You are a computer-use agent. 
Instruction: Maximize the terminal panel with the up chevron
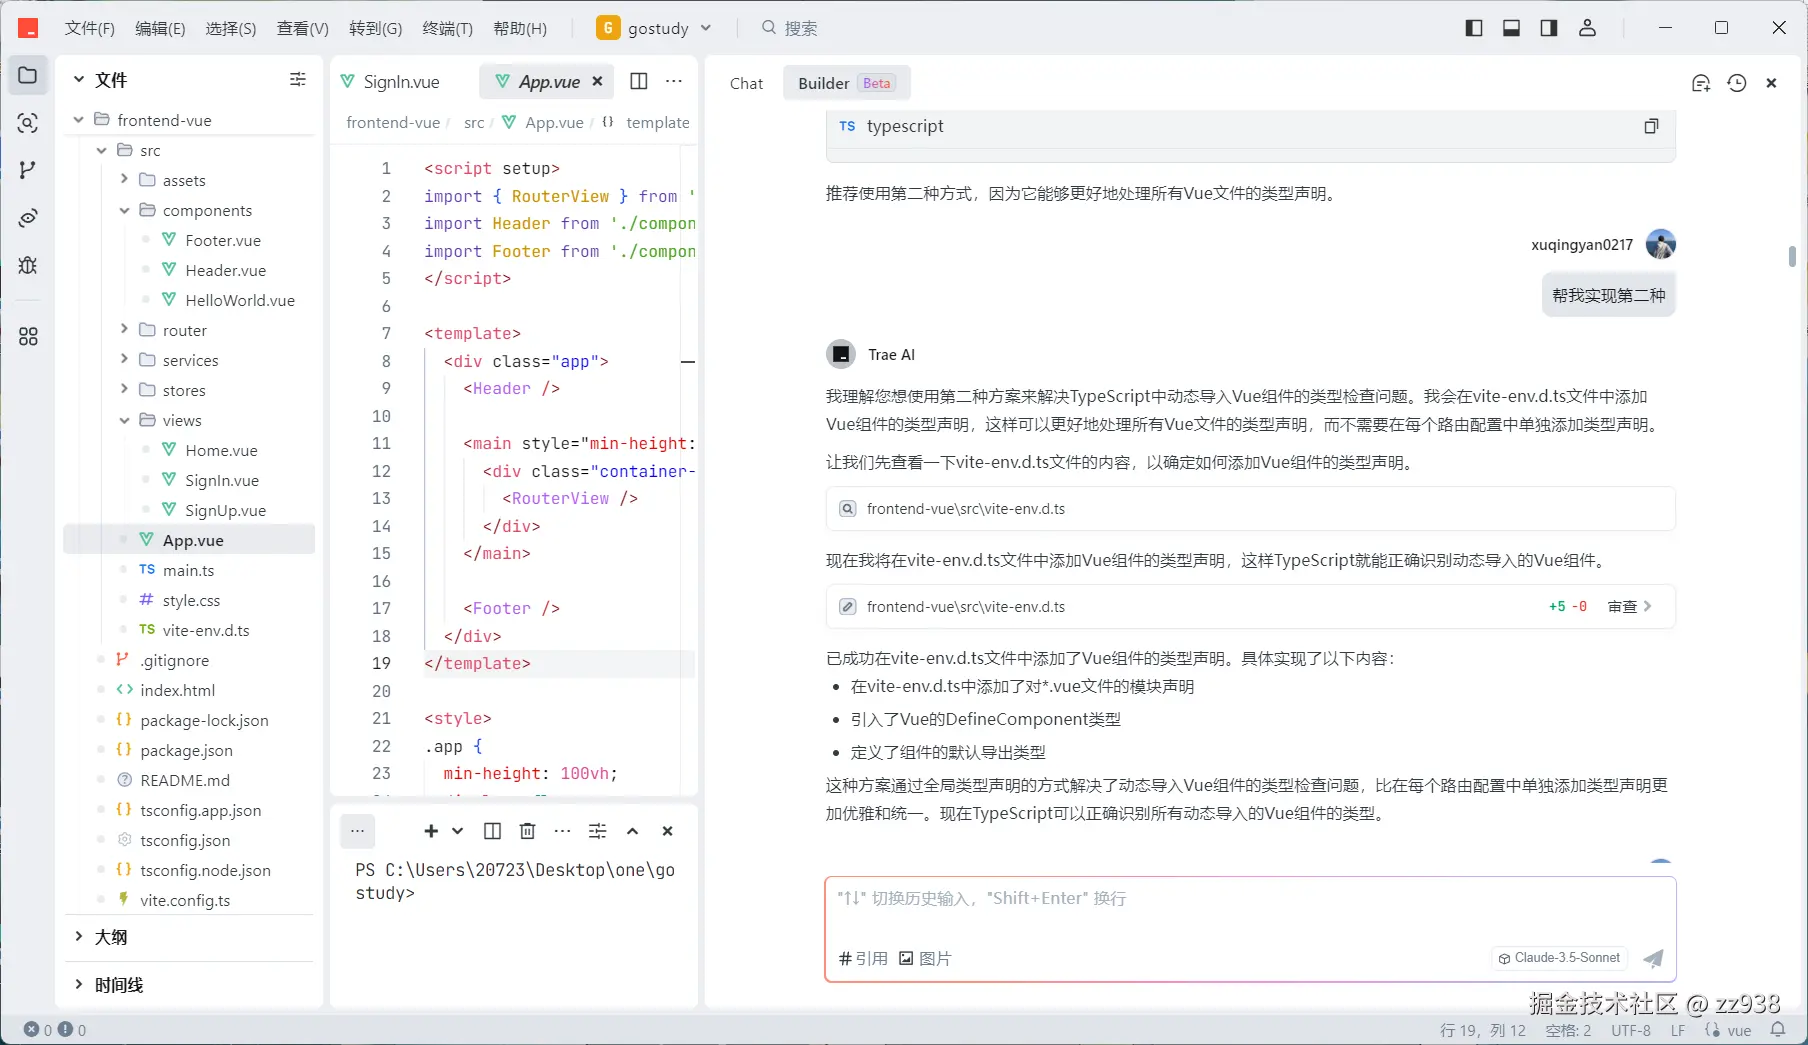633,831
